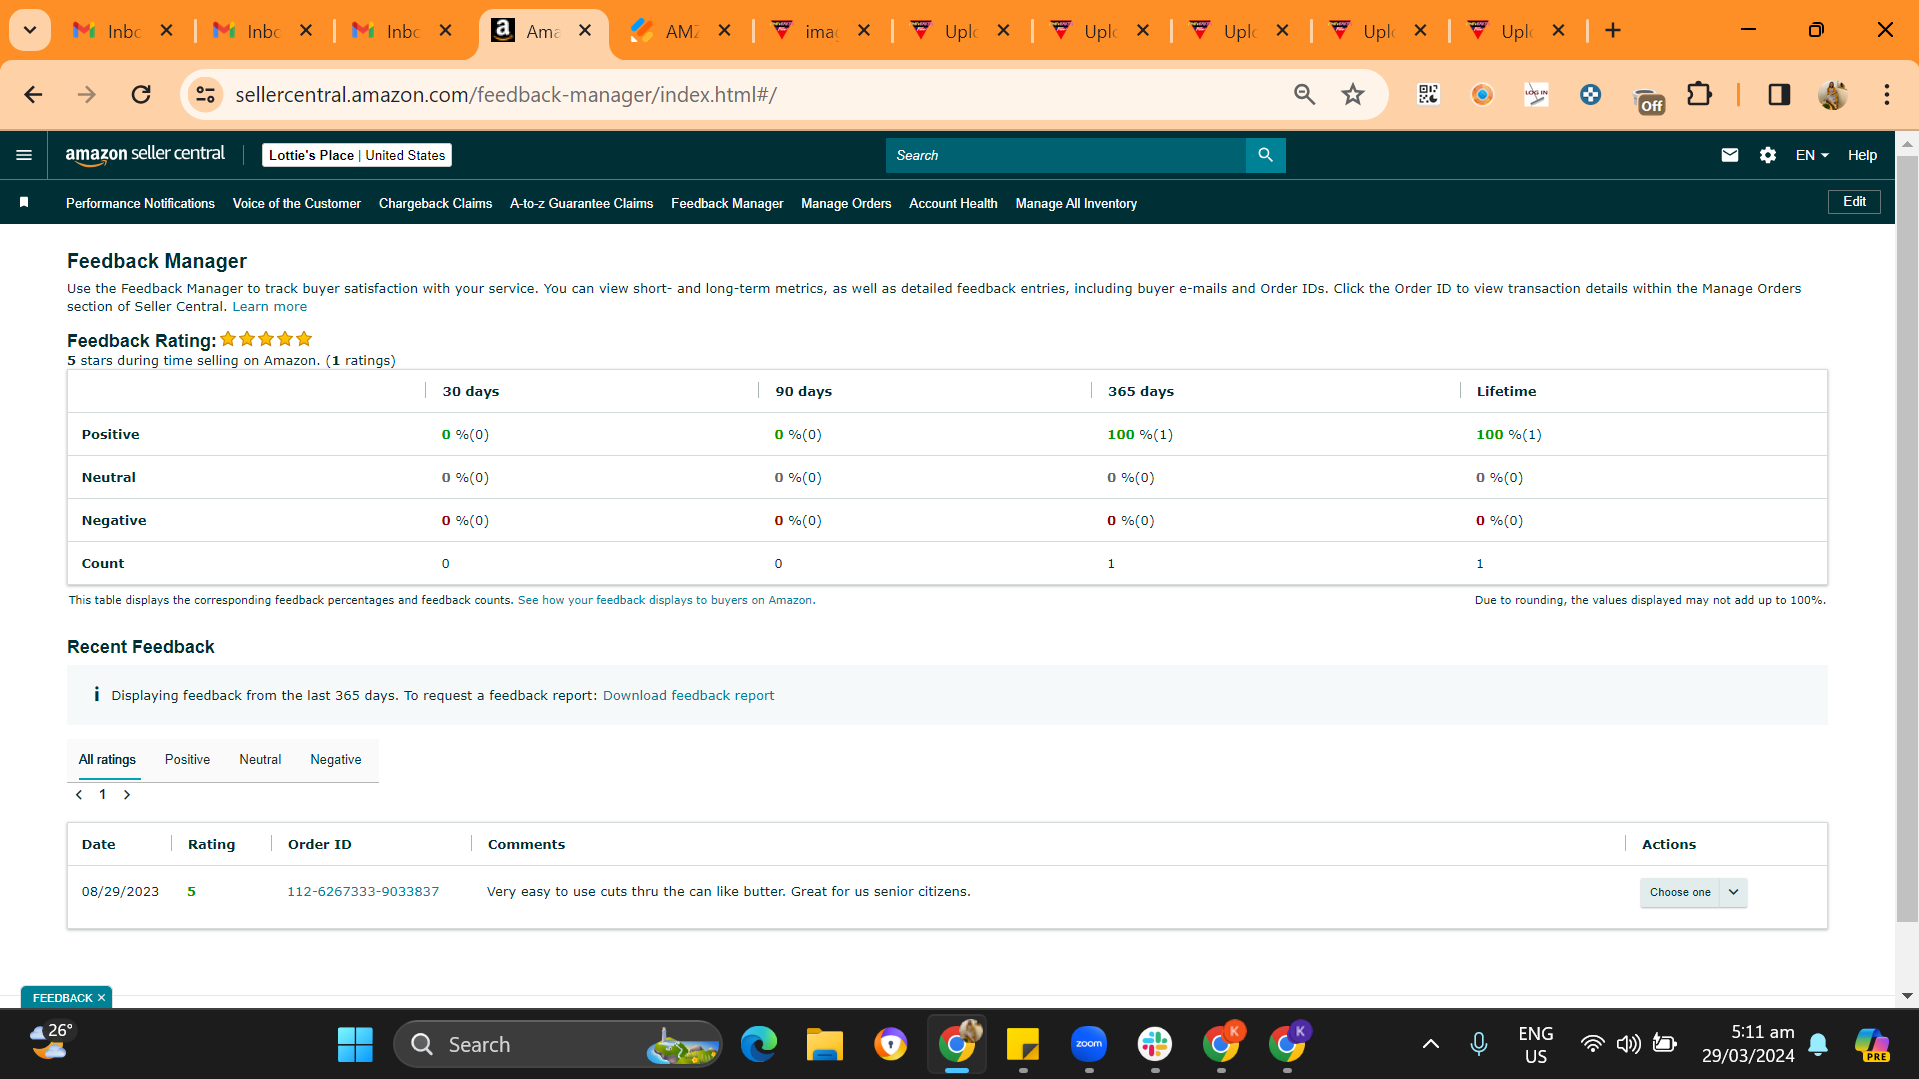The width and height of the screenshot is (1919, 1079).
Task: Click the page vertical scrollbar
Action: [1907, 540]
